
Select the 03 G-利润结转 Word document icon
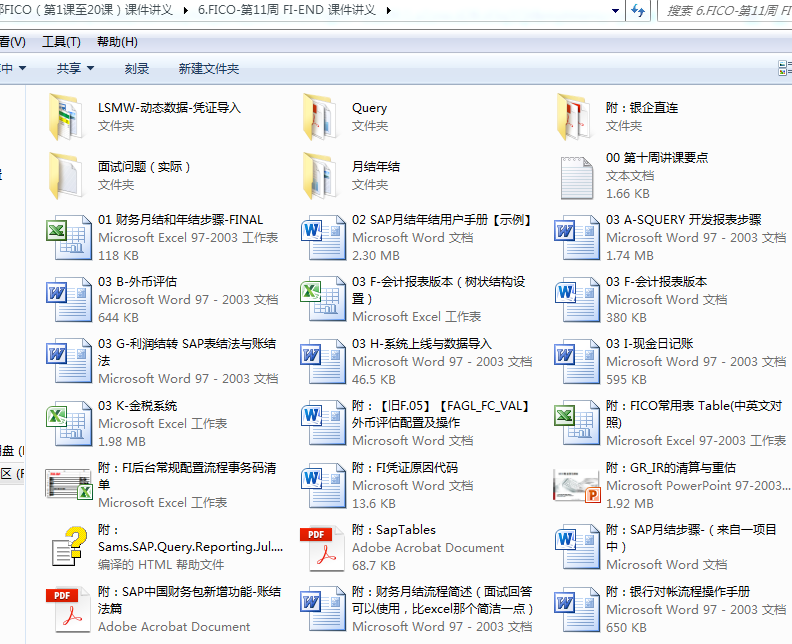(69, 361)
